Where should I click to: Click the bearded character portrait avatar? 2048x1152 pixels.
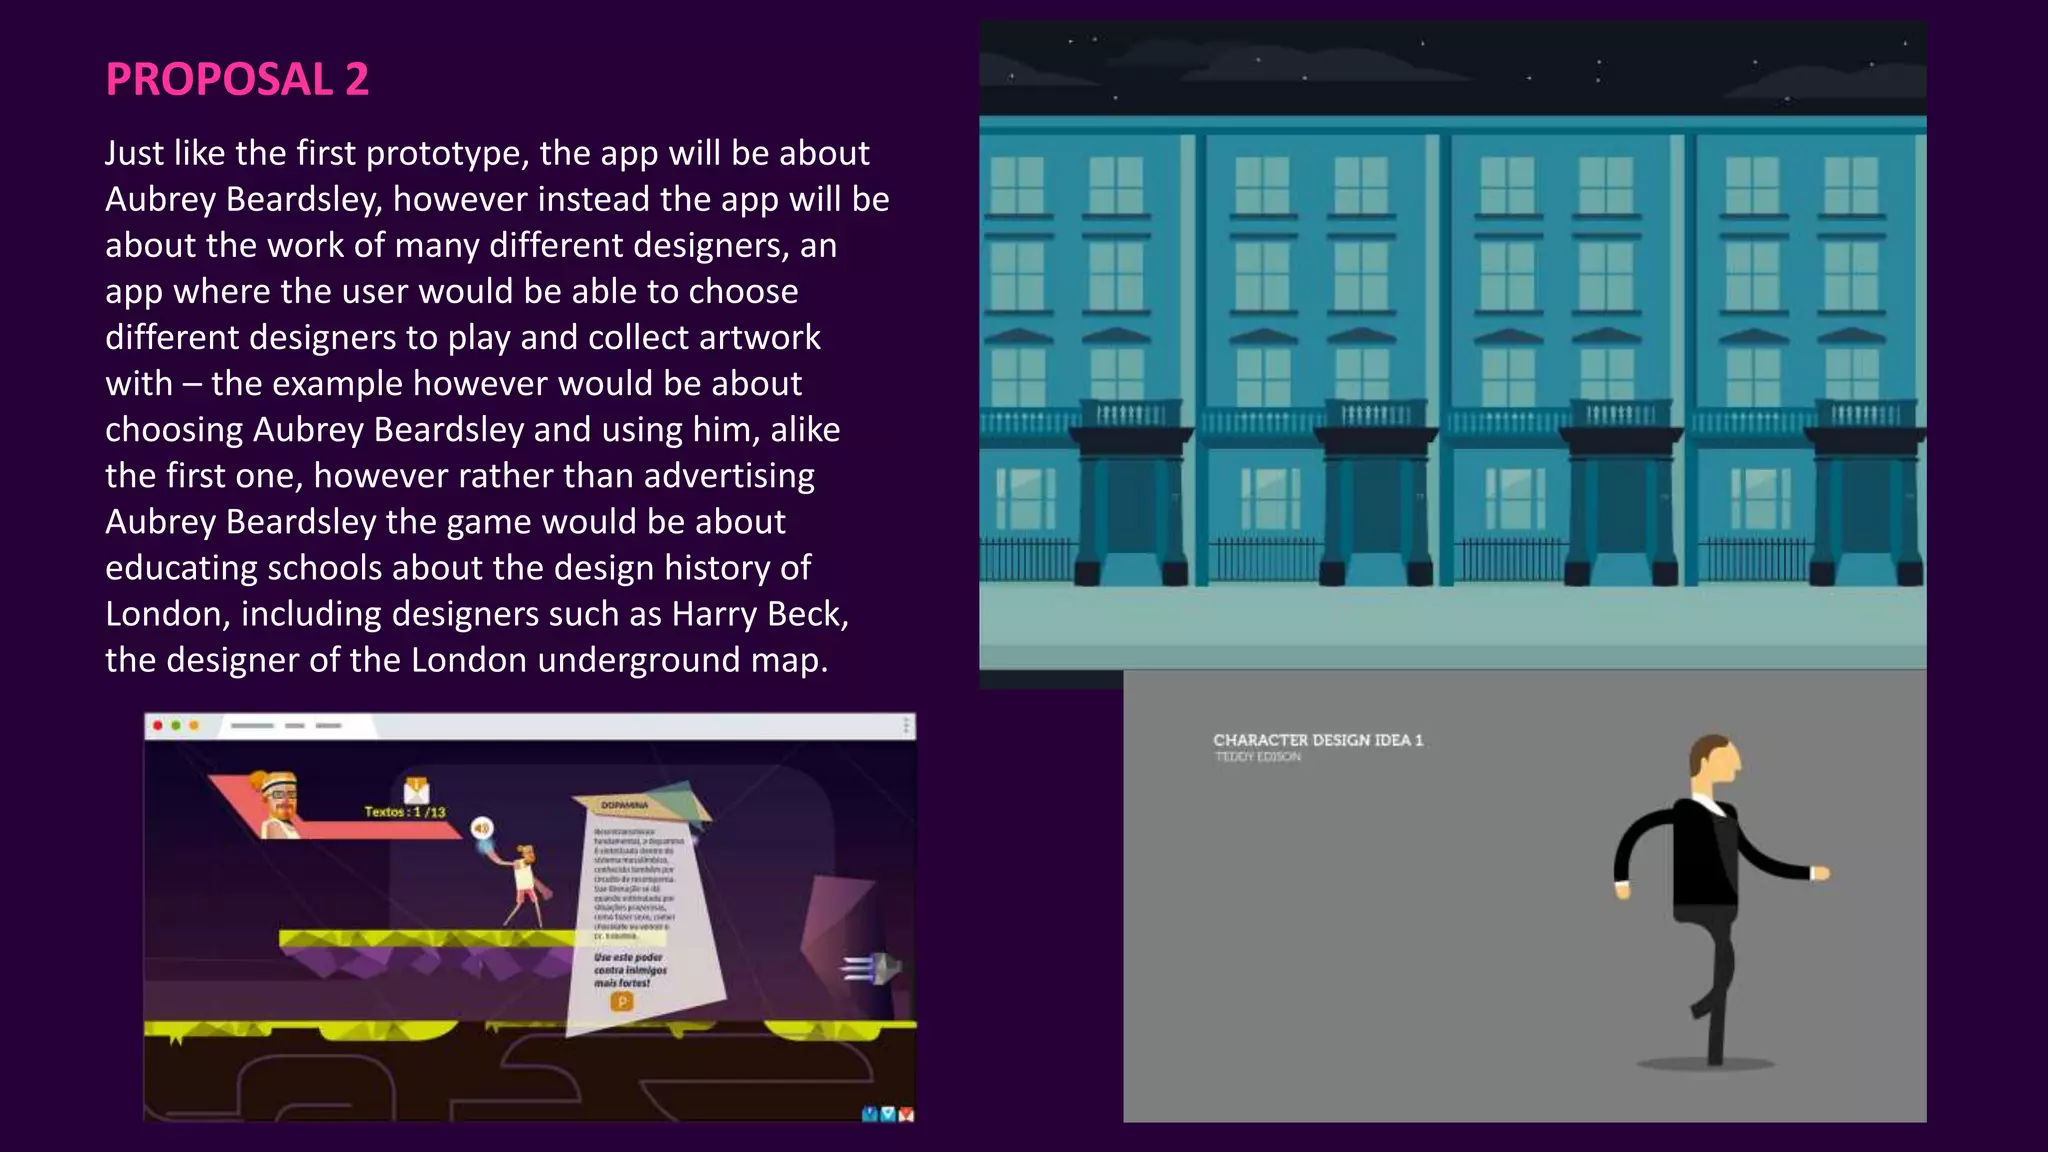point(278,802)
